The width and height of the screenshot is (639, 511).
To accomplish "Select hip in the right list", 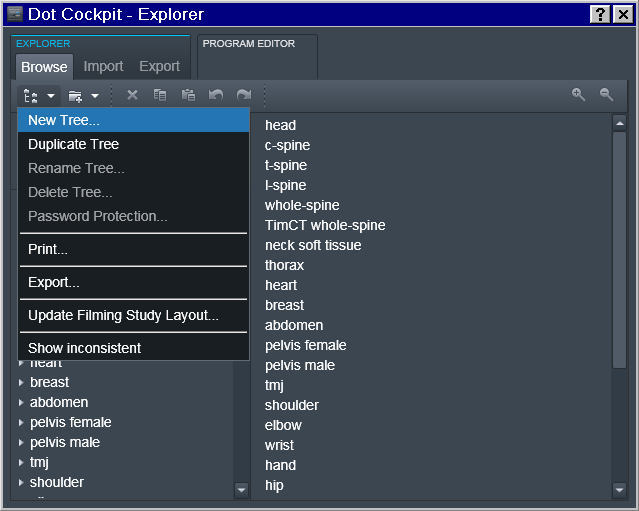I will [x=274, y=485].
